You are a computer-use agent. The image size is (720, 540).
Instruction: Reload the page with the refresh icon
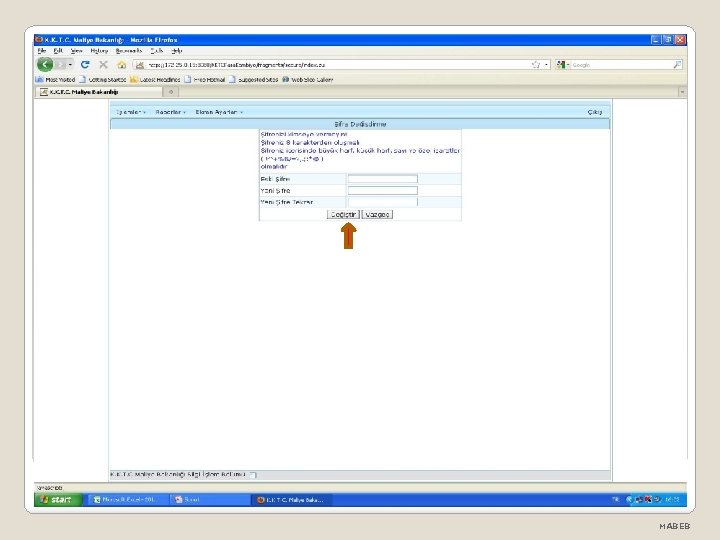[85, 65]
